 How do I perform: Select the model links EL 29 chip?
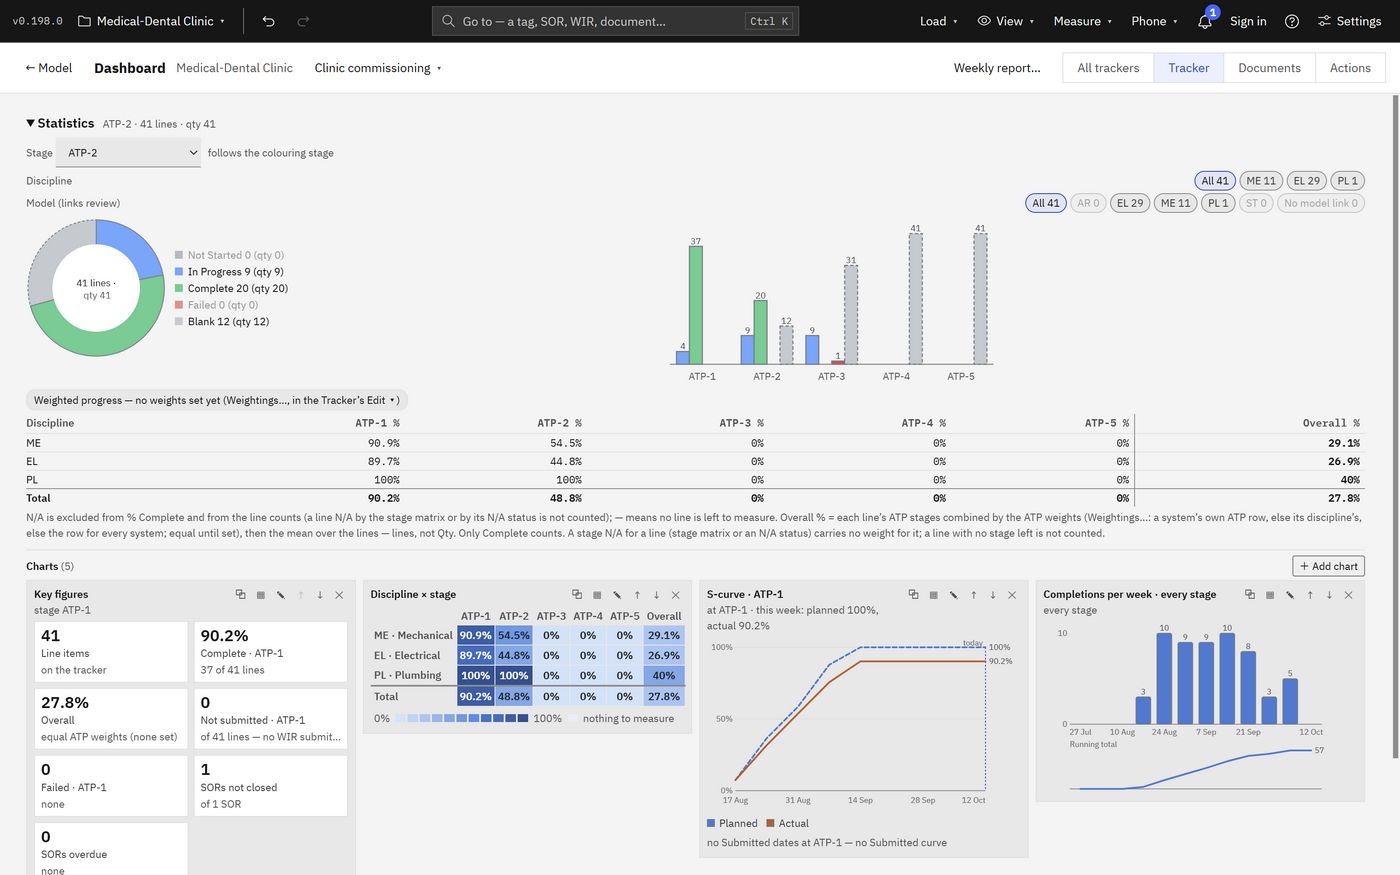(x=1130, y=203)
